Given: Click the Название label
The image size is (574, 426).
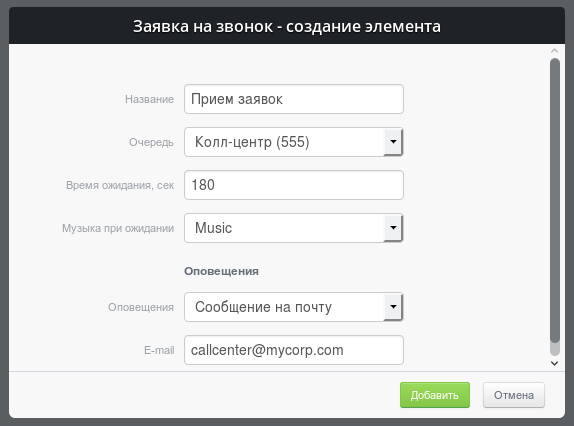Looking at the screenshot, I should click(x=149, y=99).
